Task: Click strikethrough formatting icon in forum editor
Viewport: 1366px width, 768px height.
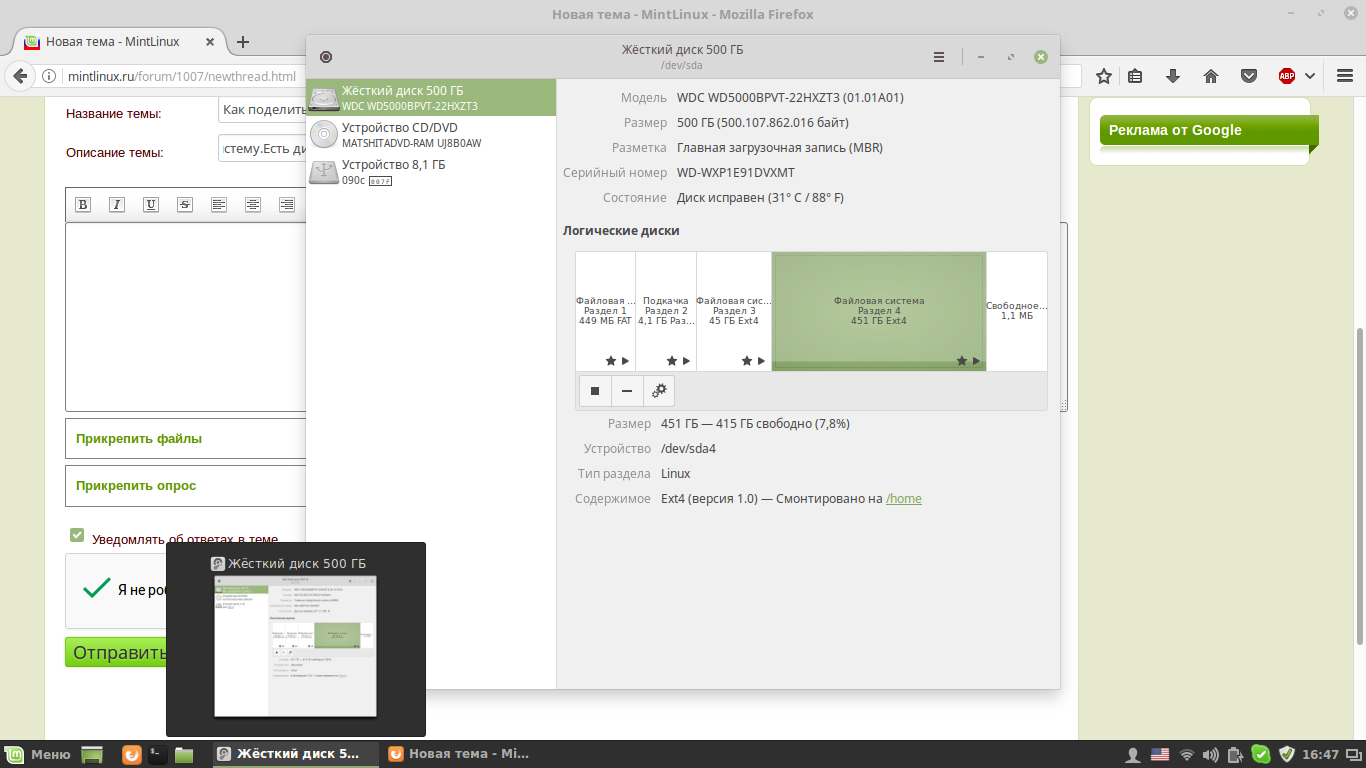Action: [185, 204]
